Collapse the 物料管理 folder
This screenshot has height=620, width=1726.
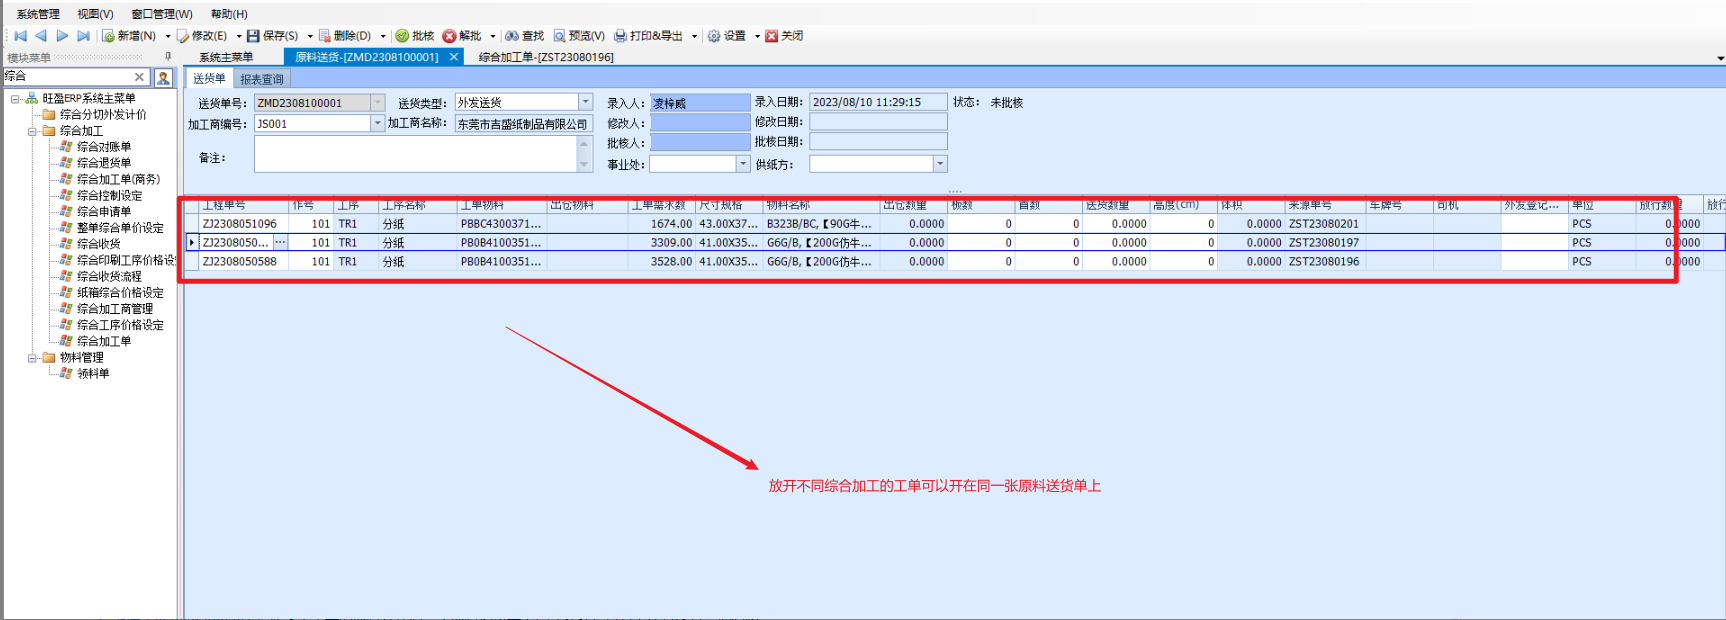click(32, 357)
